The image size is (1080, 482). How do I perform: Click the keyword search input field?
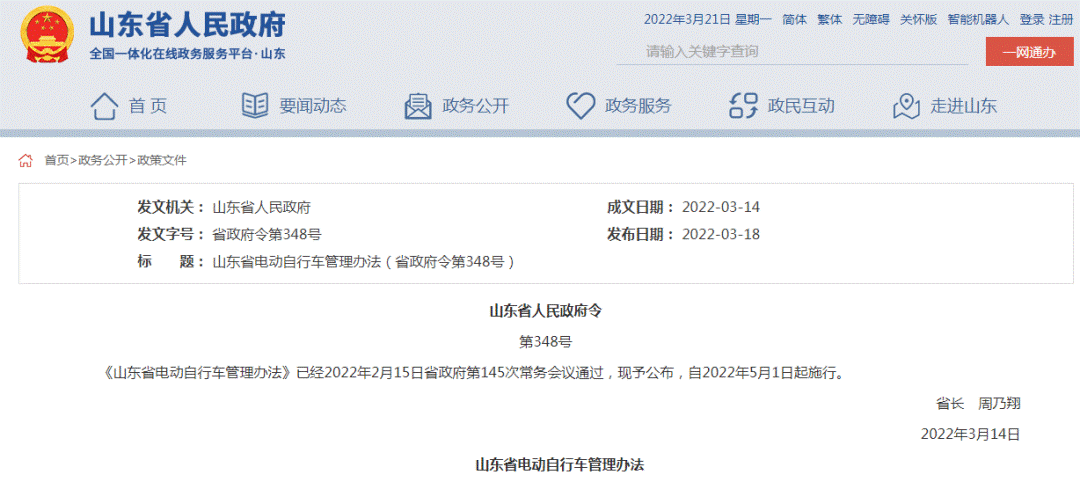point(790,51)
